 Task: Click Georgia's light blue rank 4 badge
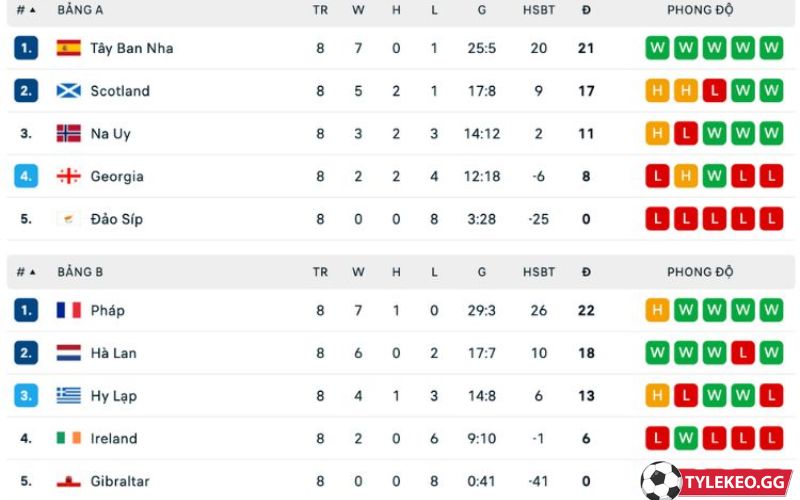tap(26, 176)
